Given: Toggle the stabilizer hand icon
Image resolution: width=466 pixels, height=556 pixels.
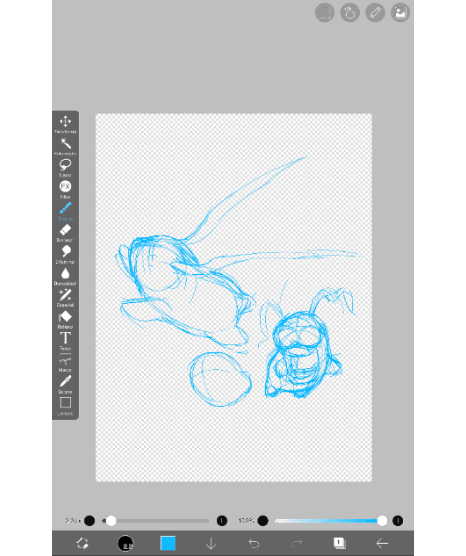Looking at the screenshot, I should click(350, 13).
